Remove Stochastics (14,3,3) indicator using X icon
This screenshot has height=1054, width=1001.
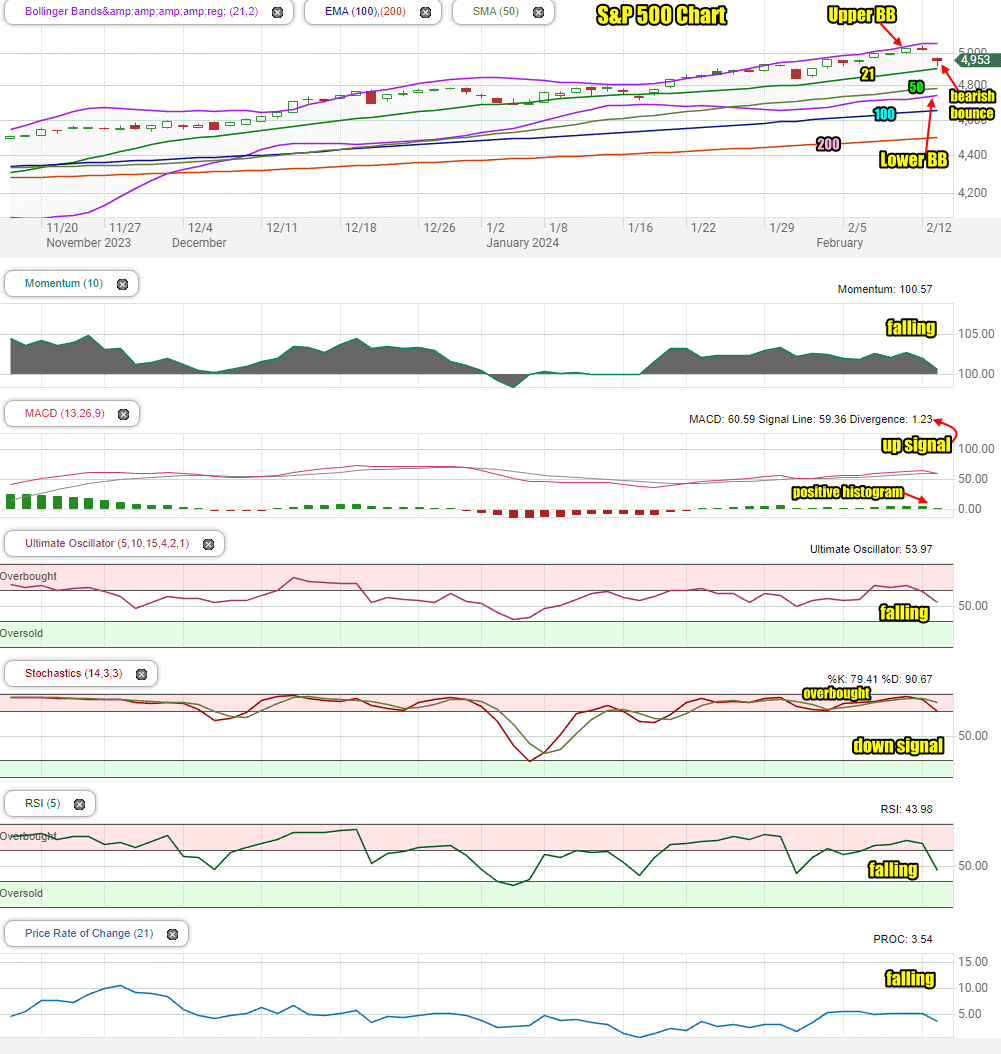142,674
